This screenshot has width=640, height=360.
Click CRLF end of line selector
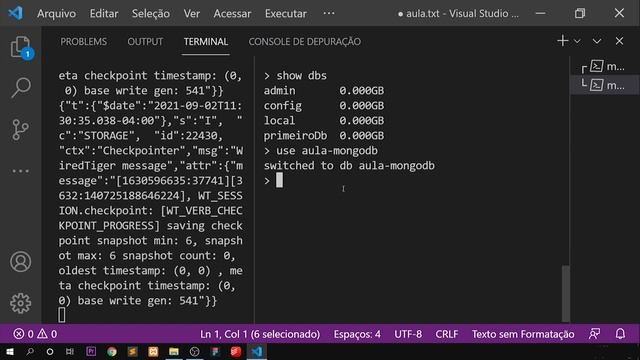click(447, 334)
